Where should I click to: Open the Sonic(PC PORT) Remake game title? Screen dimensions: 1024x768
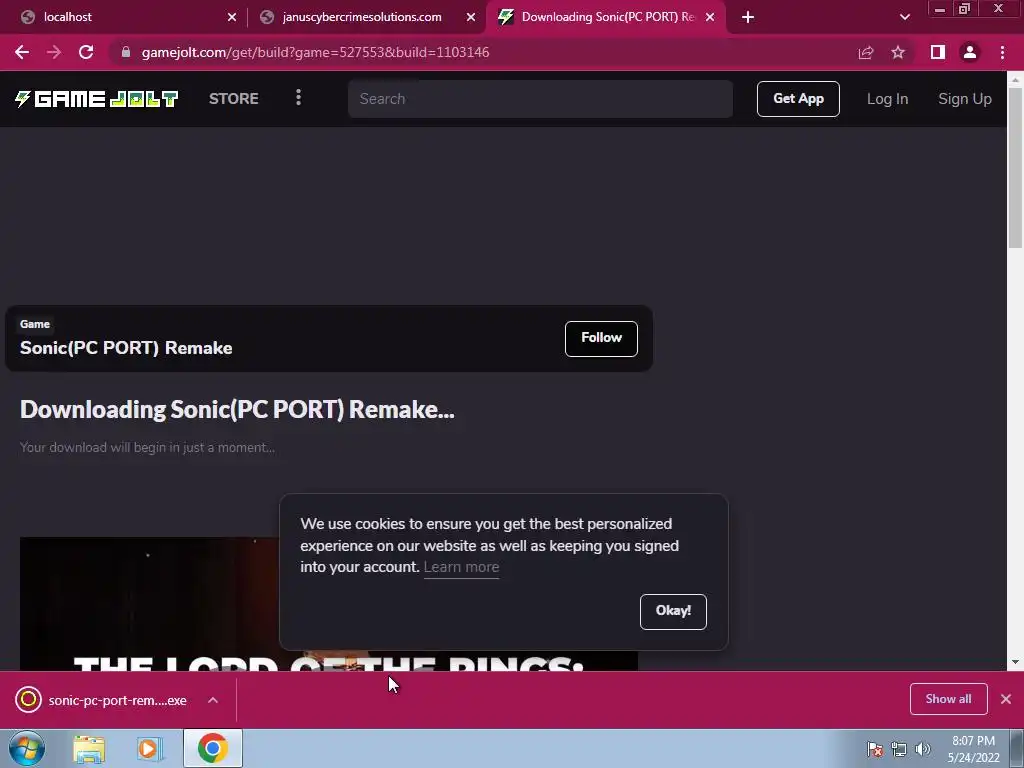coord(126,347)
